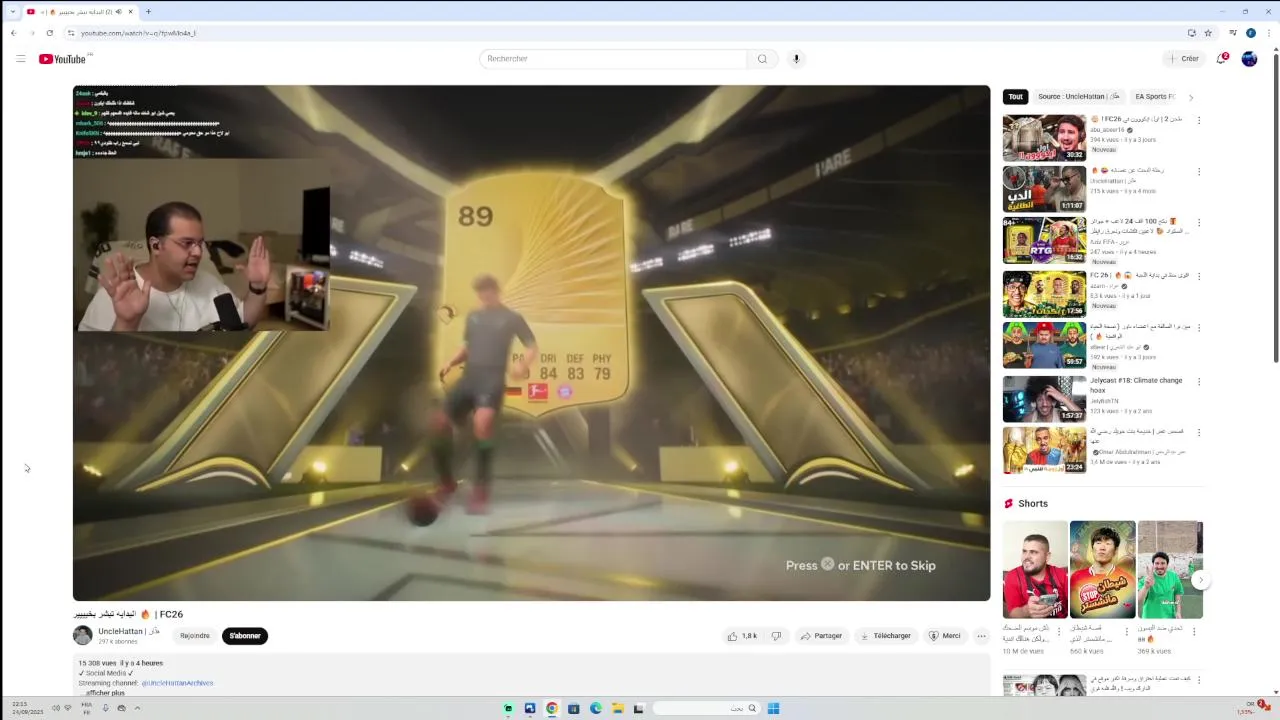Open options menu for Omar Abdulrahman video
The image size is (1280, 720).
(1199, 433)
